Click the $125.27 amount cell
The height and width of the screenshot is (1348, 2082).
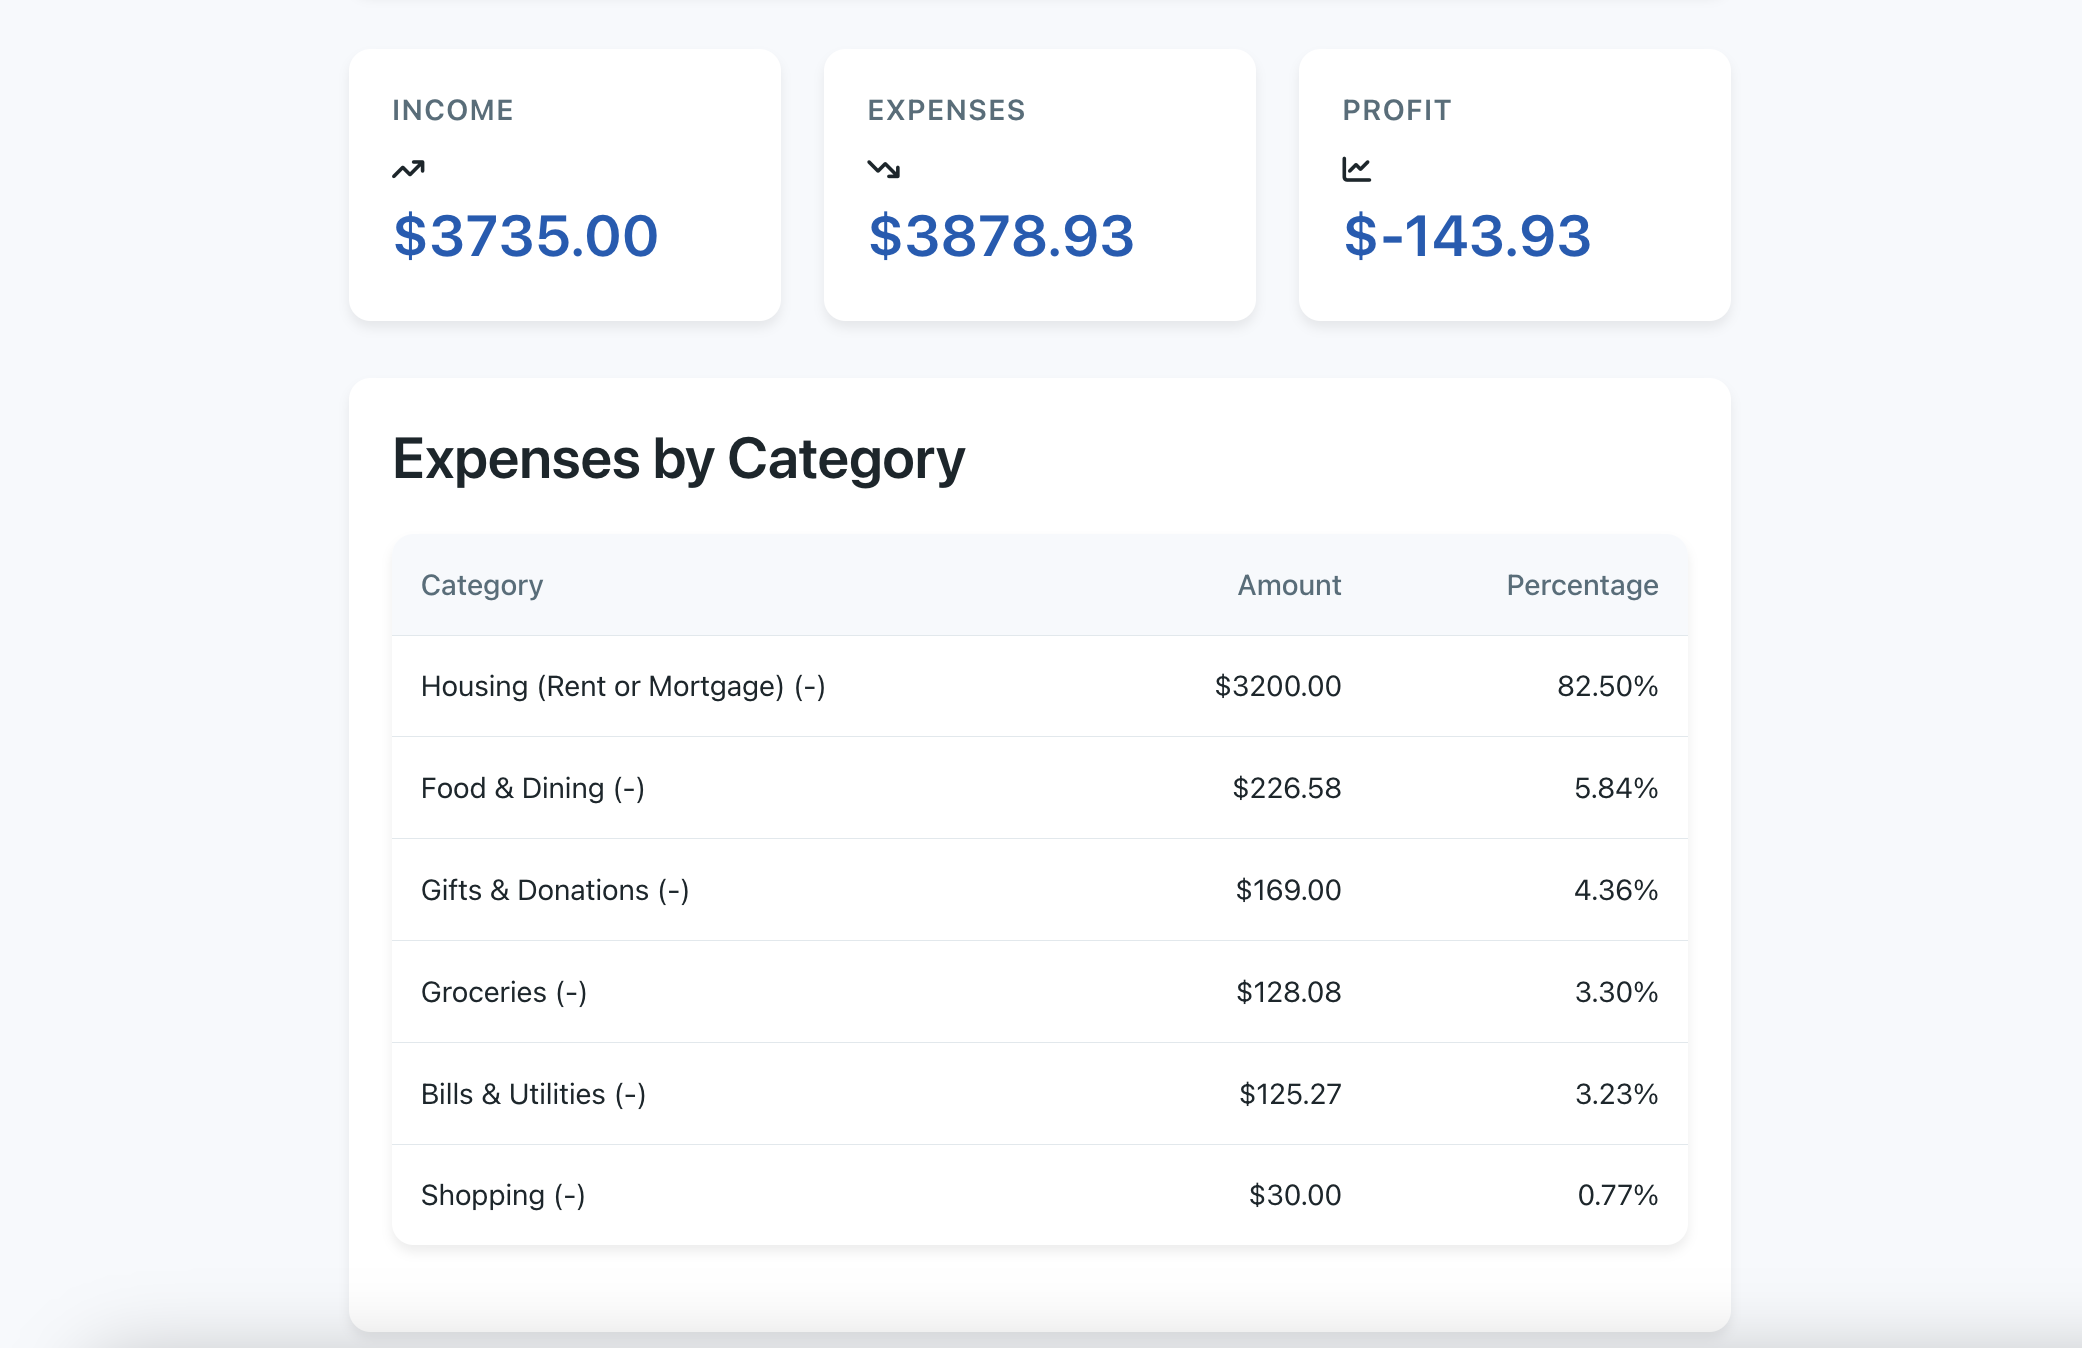(x=1290, y=1094)
